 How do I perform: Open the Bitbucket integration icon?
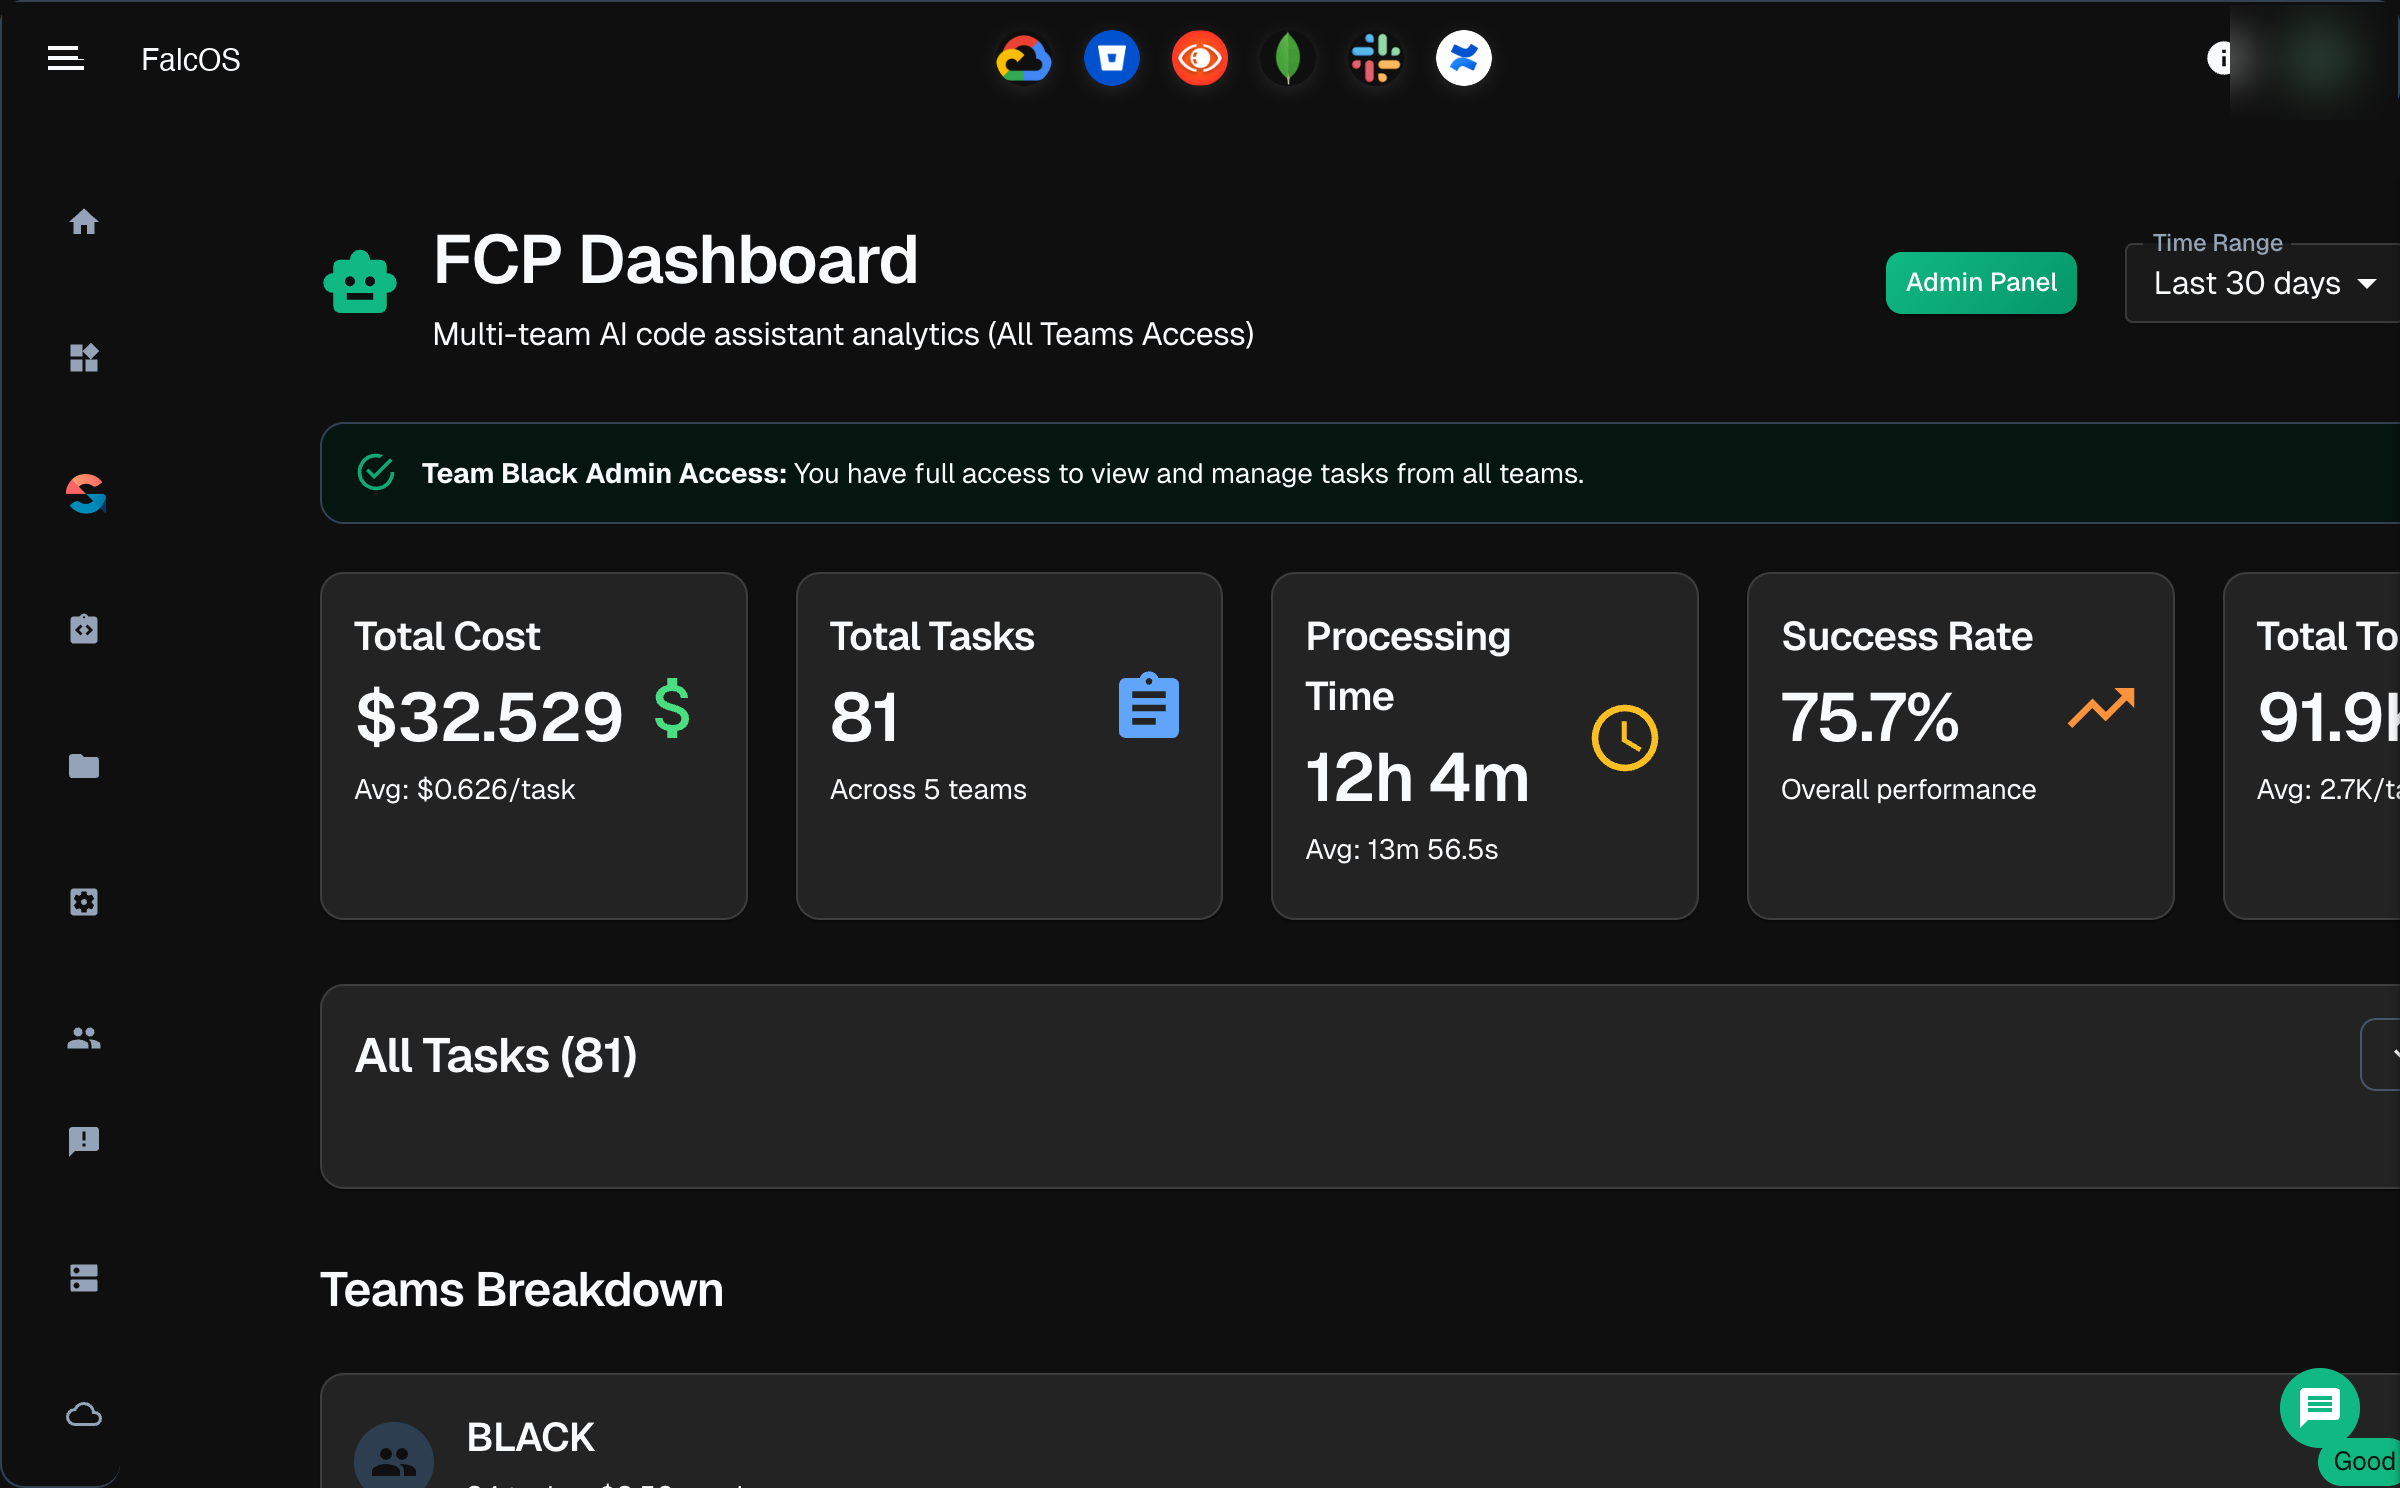[x=1111, y=58]
